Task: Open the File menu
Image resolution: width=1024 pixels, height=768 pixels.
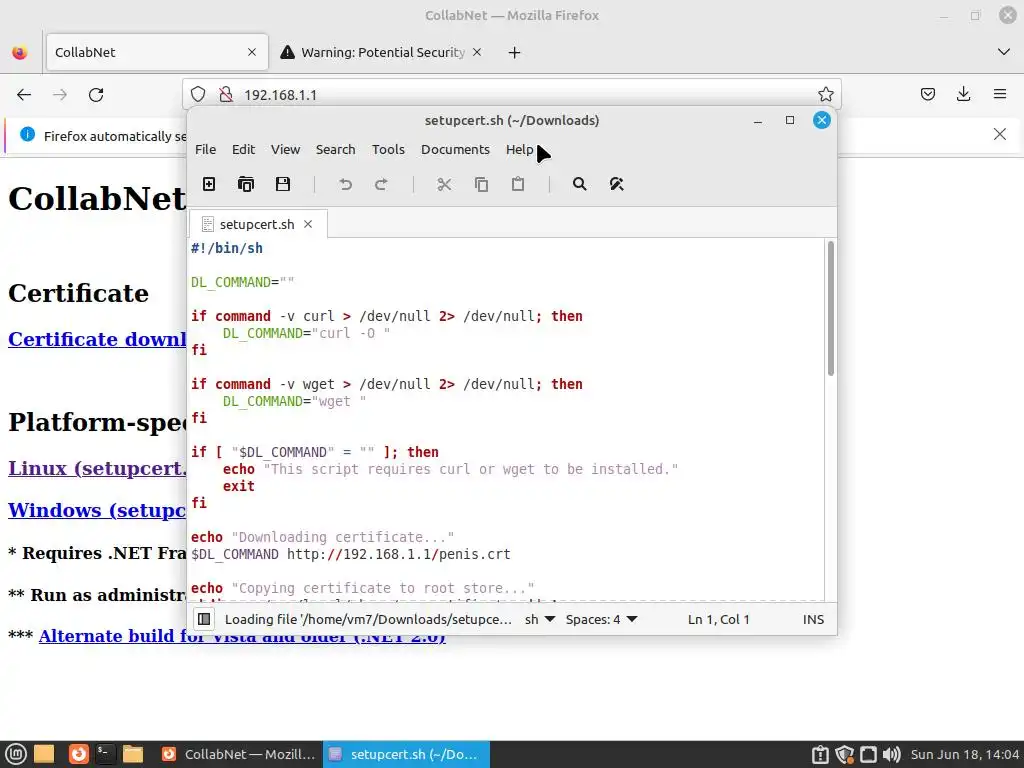Action: point(205,150)
